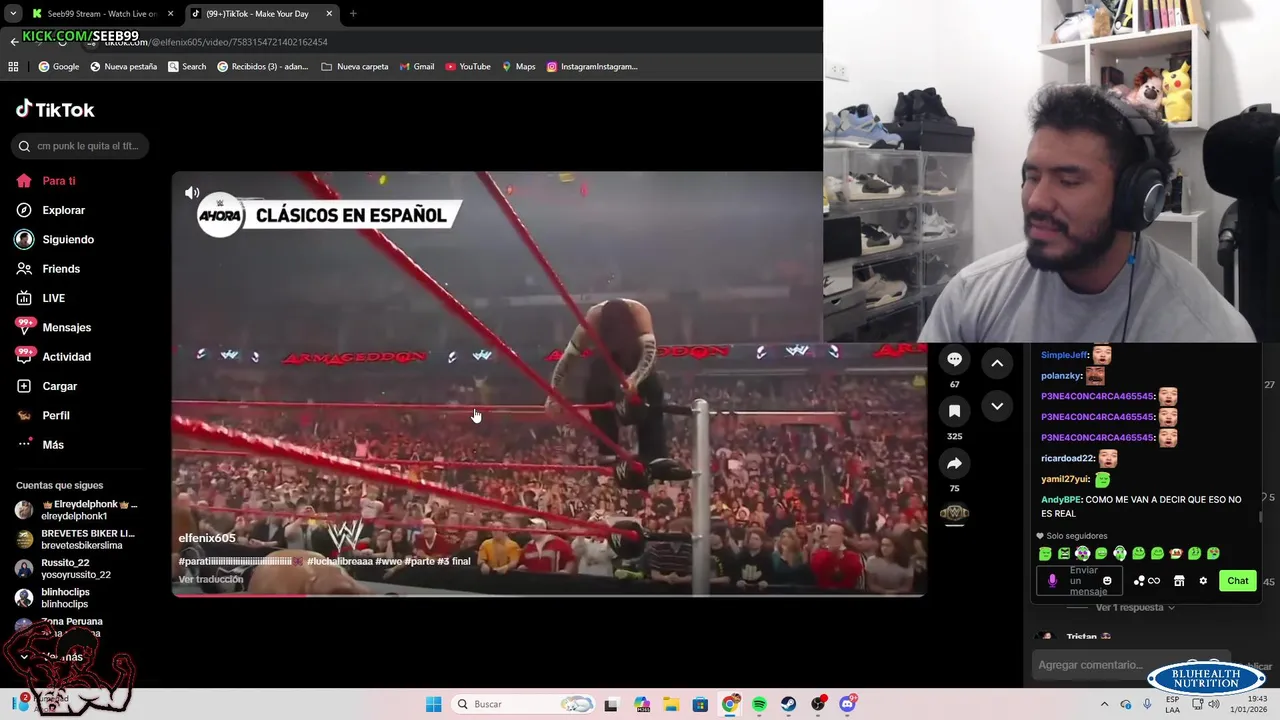1280x720 pixels.
Task: Open elfenix605 profile from video caption
Action: (x=207, y=538)
